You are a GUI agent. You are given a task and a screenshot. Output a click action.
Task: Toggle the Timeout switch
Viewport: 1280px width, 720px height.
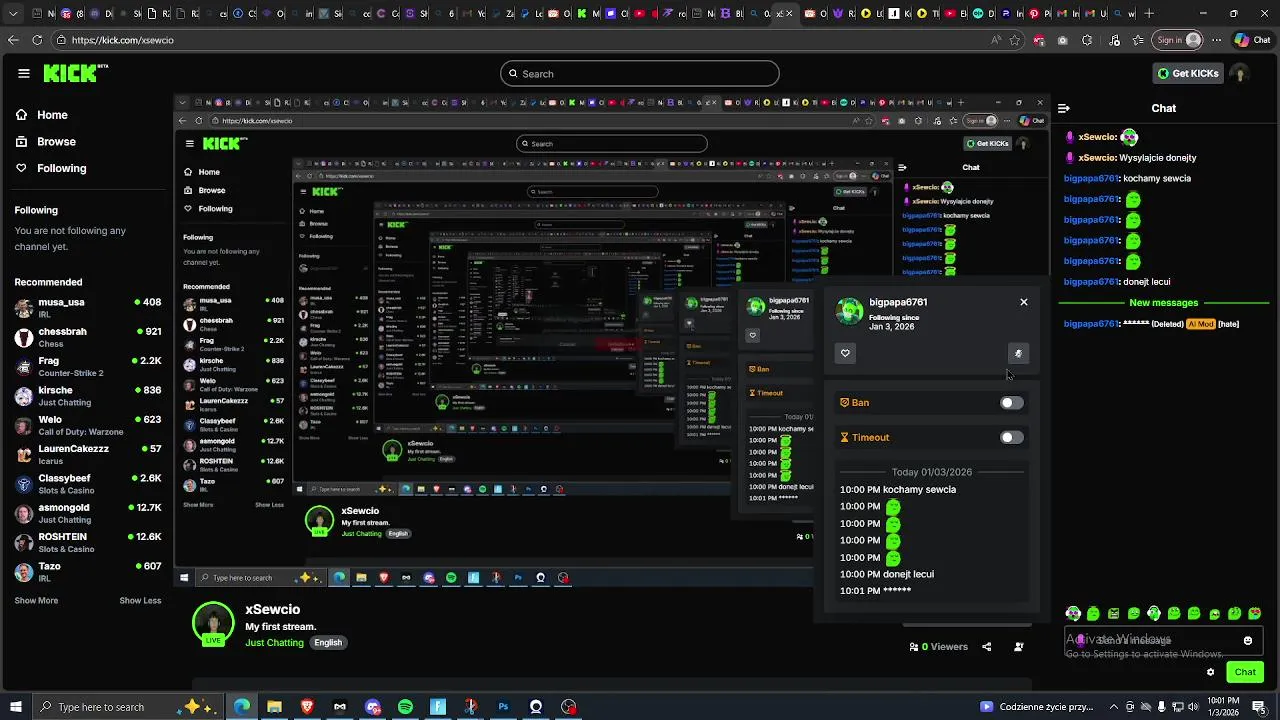1012,438
